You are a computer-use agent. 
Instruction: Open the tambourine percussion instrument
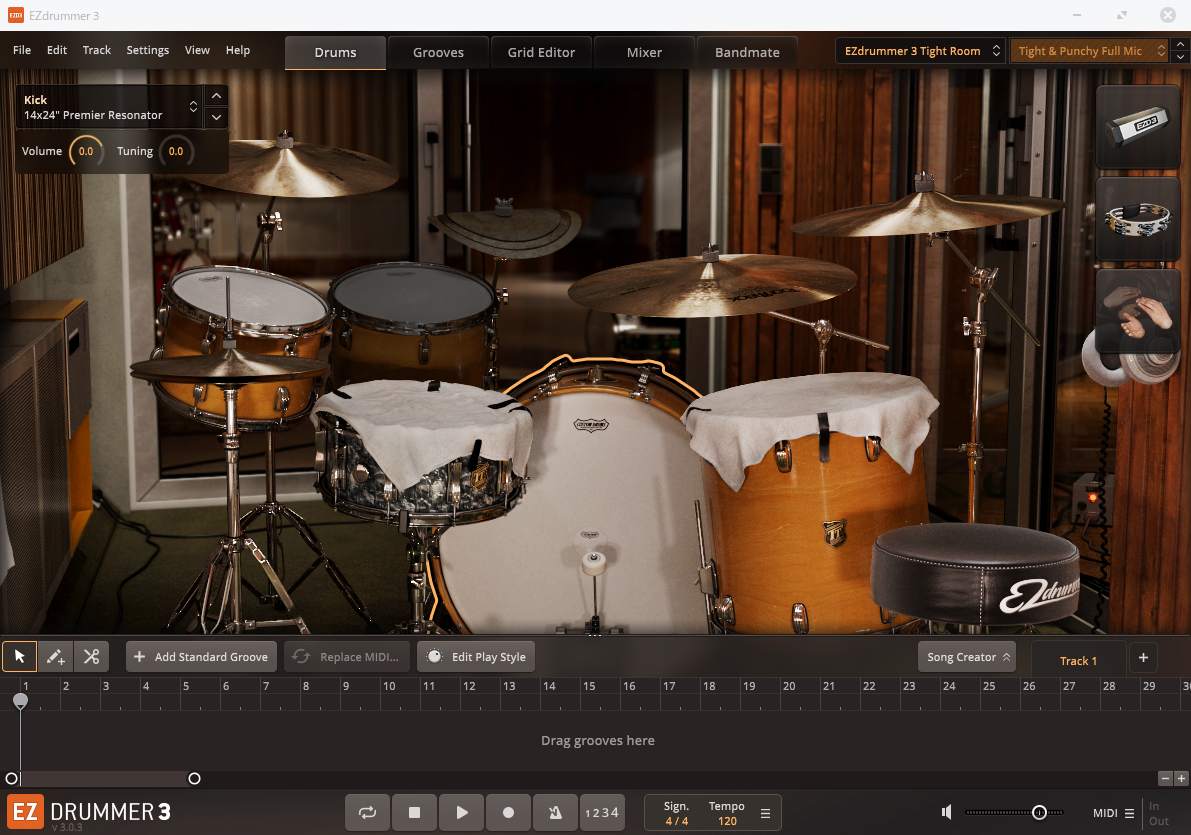pyautogui.click(x=1138, y=219)
